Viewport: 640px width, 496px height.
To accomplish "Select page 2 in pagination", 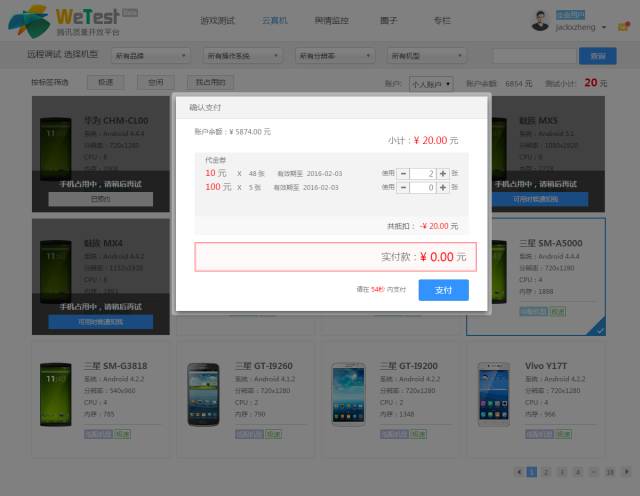I will [x=546, y=472].
